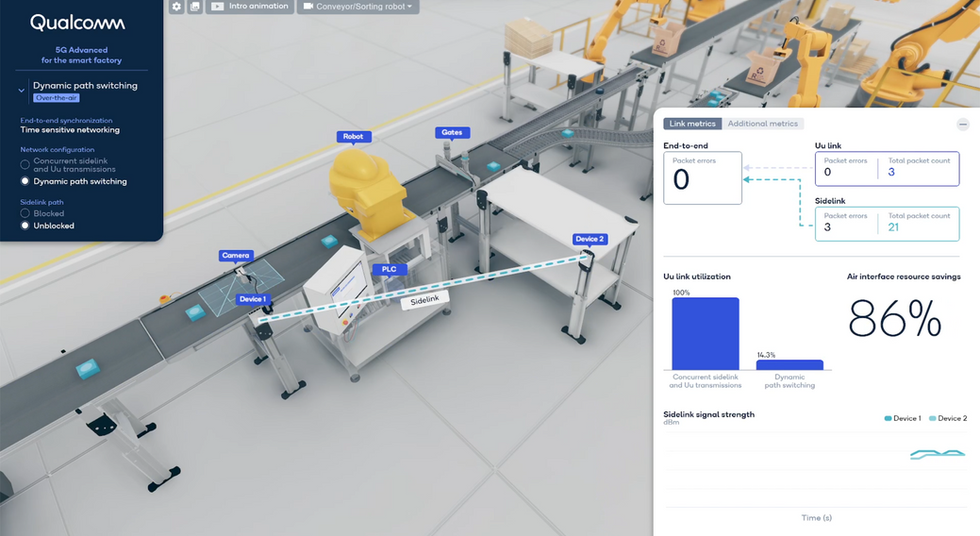Click the End-to-end packet errors box
Screen dimensions: 980x536
point(702,178)
